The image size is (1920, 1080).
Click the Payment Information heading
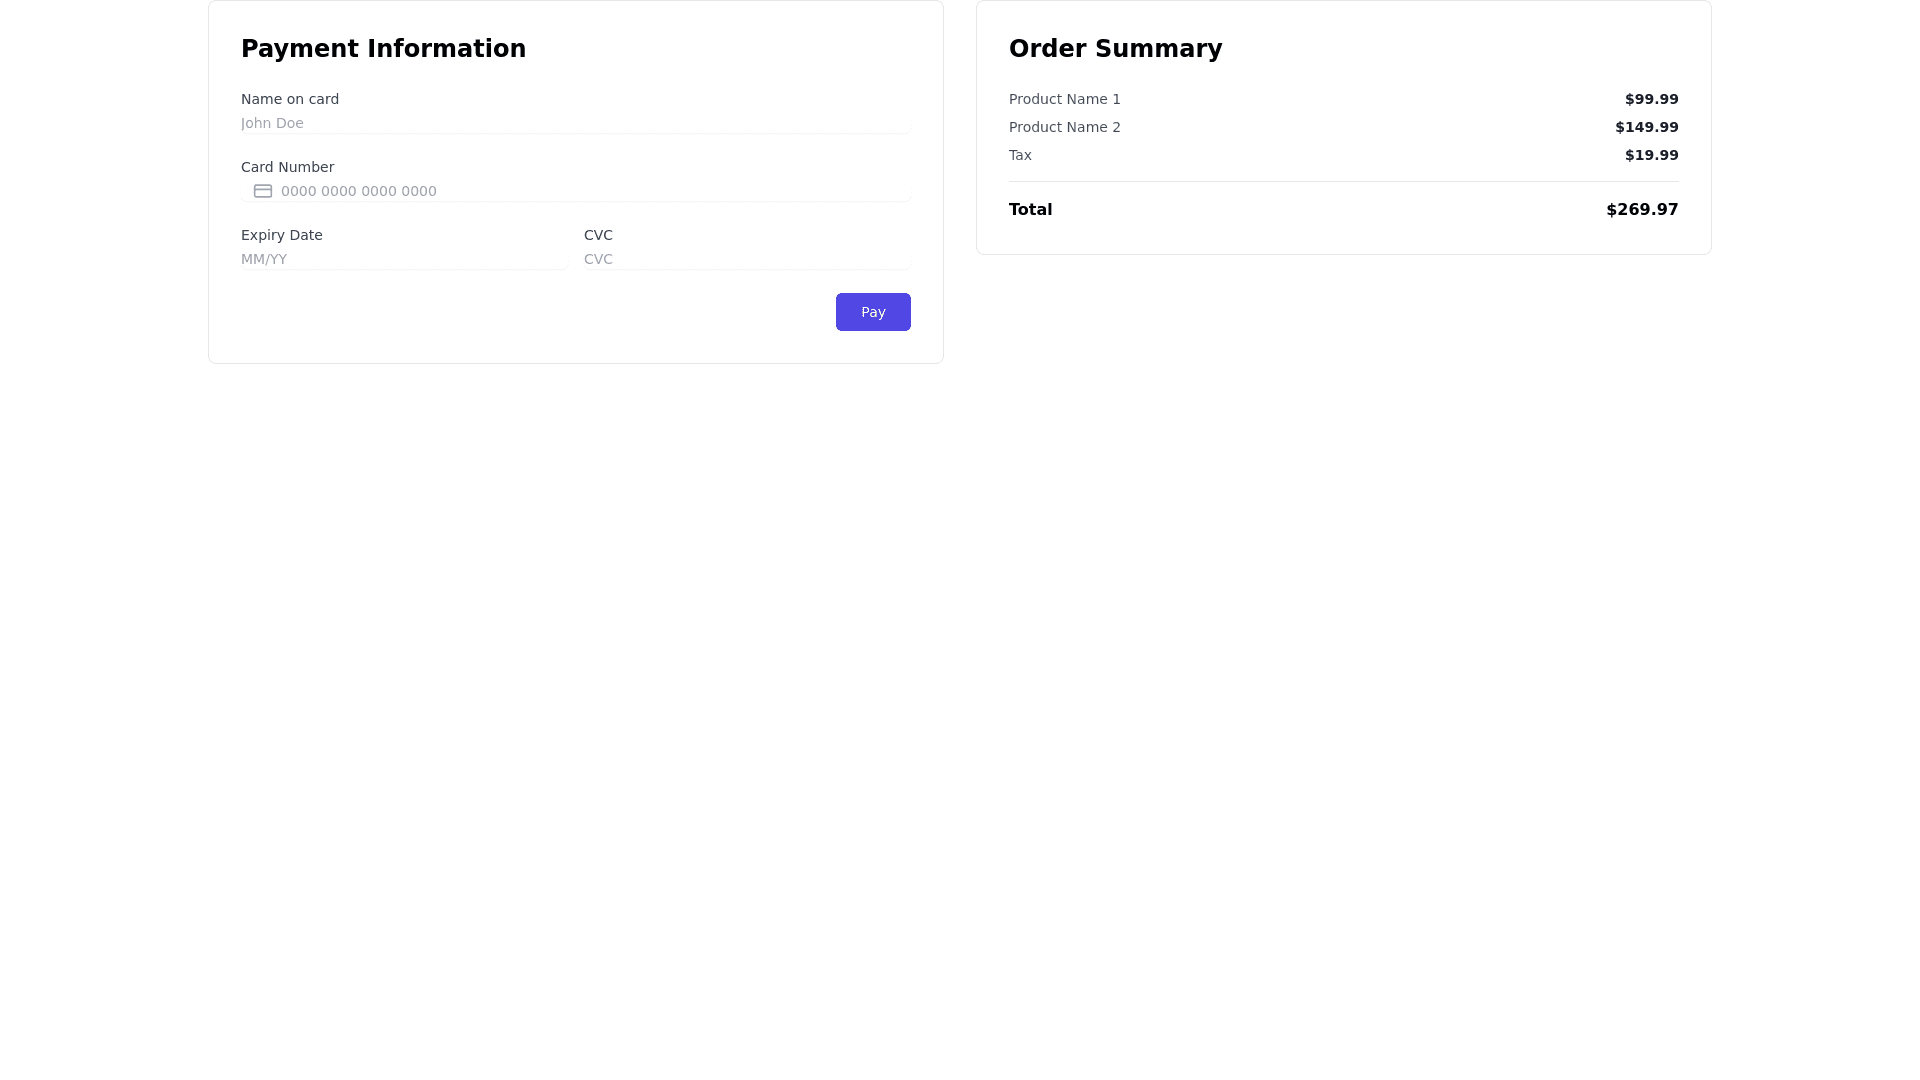coord(383,49)
